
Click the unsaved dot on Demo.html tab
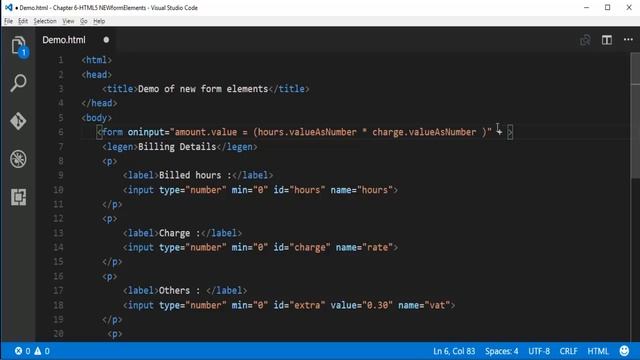point(106,40)
